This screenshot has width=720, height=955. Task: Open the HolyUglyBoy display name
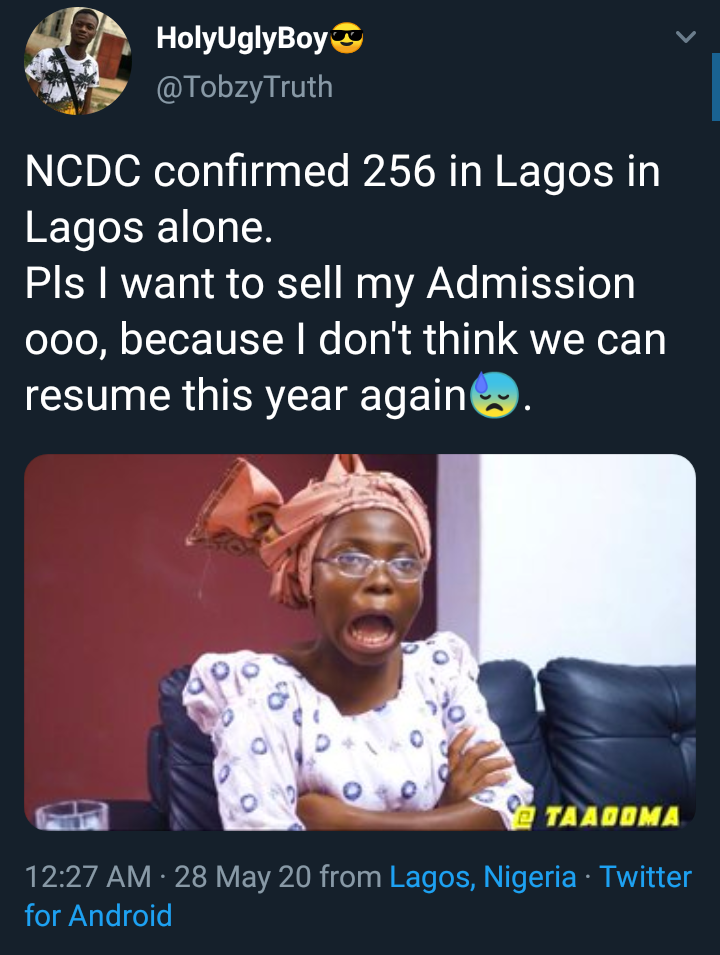click(x=242, y=40)
